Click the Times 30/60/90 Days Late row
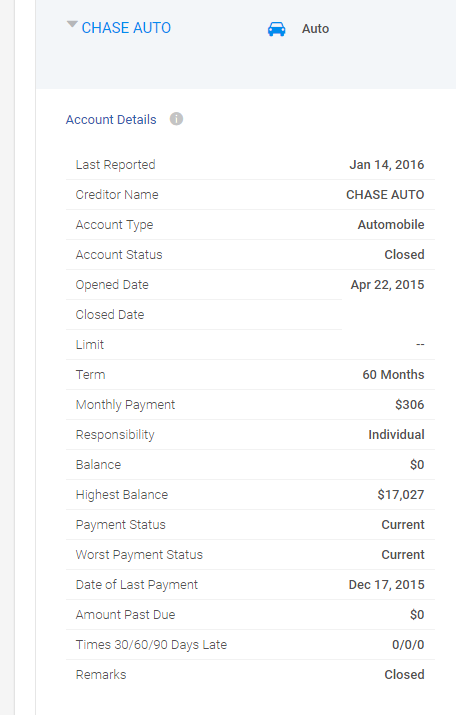456x715 pixels. click(x=250, y=645)
